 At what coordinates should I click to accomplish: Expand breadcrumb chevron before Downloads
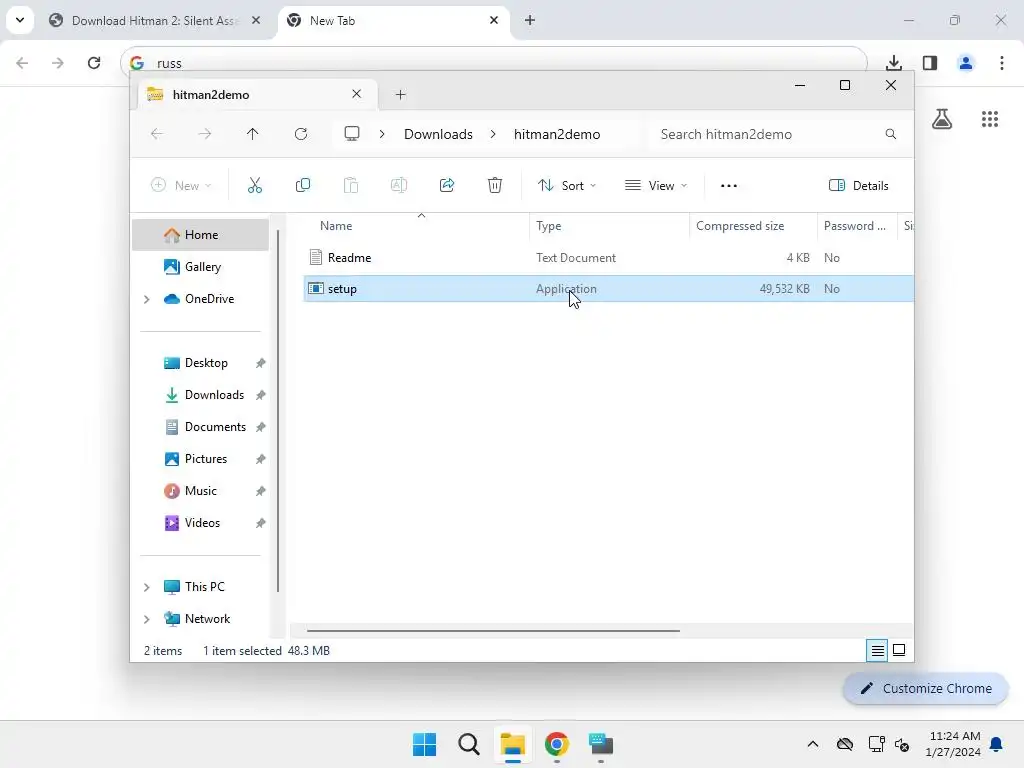tap(382, 134)
